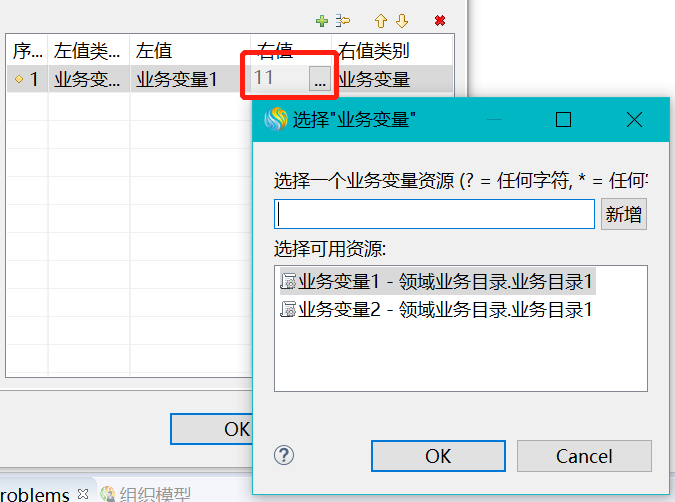Screen dimensions: 675x502
Task: Delete row with red X icon
Action: point(440,20)
